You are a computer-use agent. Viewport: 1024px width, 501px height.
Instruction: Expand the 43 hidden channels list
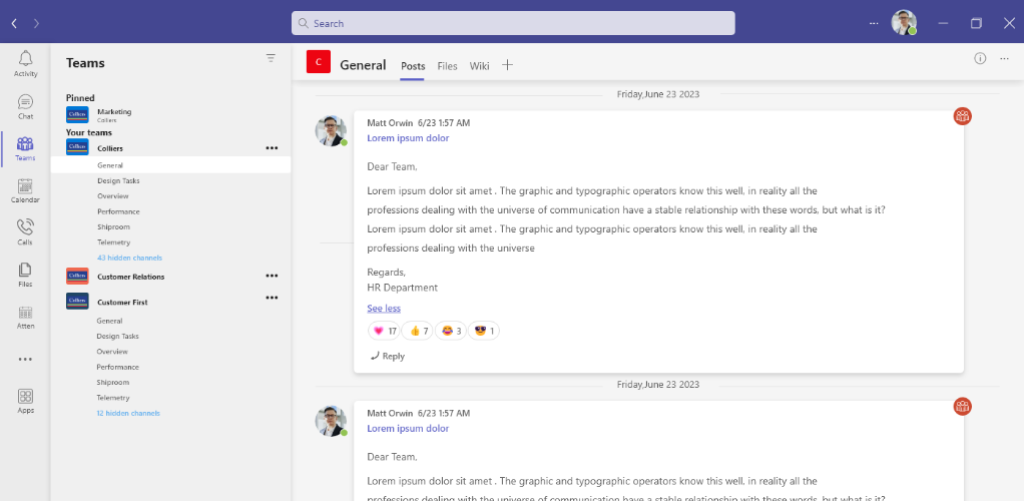coord(129,258)
